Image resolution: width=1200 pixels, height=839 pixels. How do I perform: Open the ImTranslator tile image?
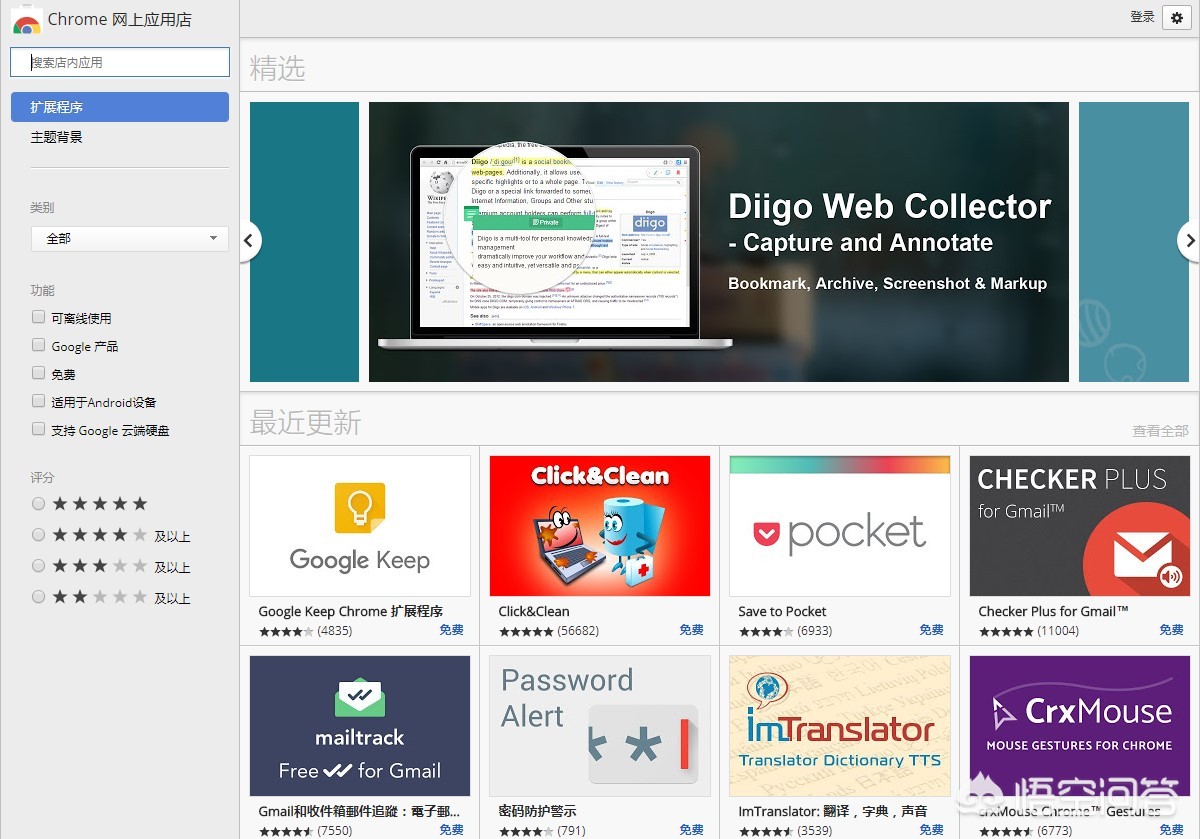[x=840, y=726]
